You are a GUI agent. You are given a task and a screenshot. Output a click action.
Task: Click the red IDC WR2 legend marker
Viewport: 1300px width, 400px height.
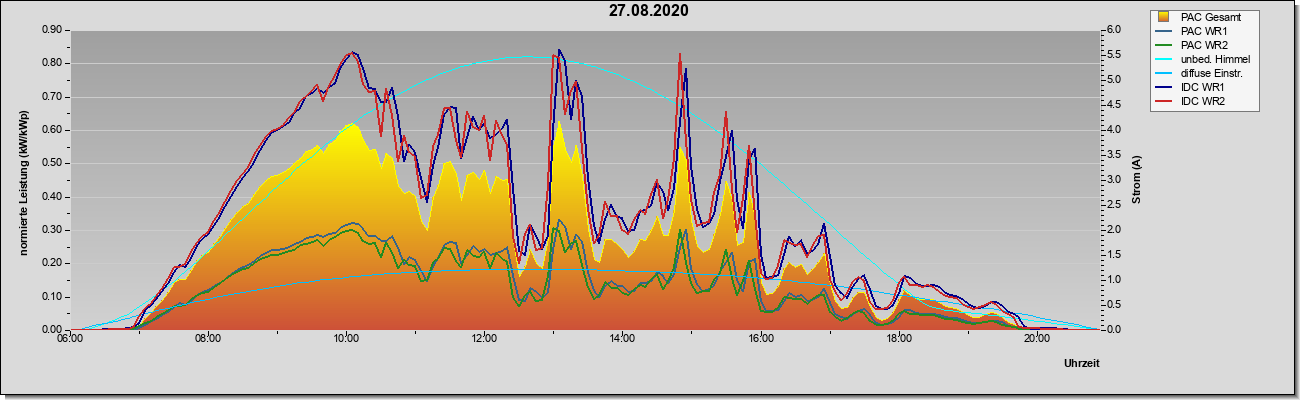1164,101
